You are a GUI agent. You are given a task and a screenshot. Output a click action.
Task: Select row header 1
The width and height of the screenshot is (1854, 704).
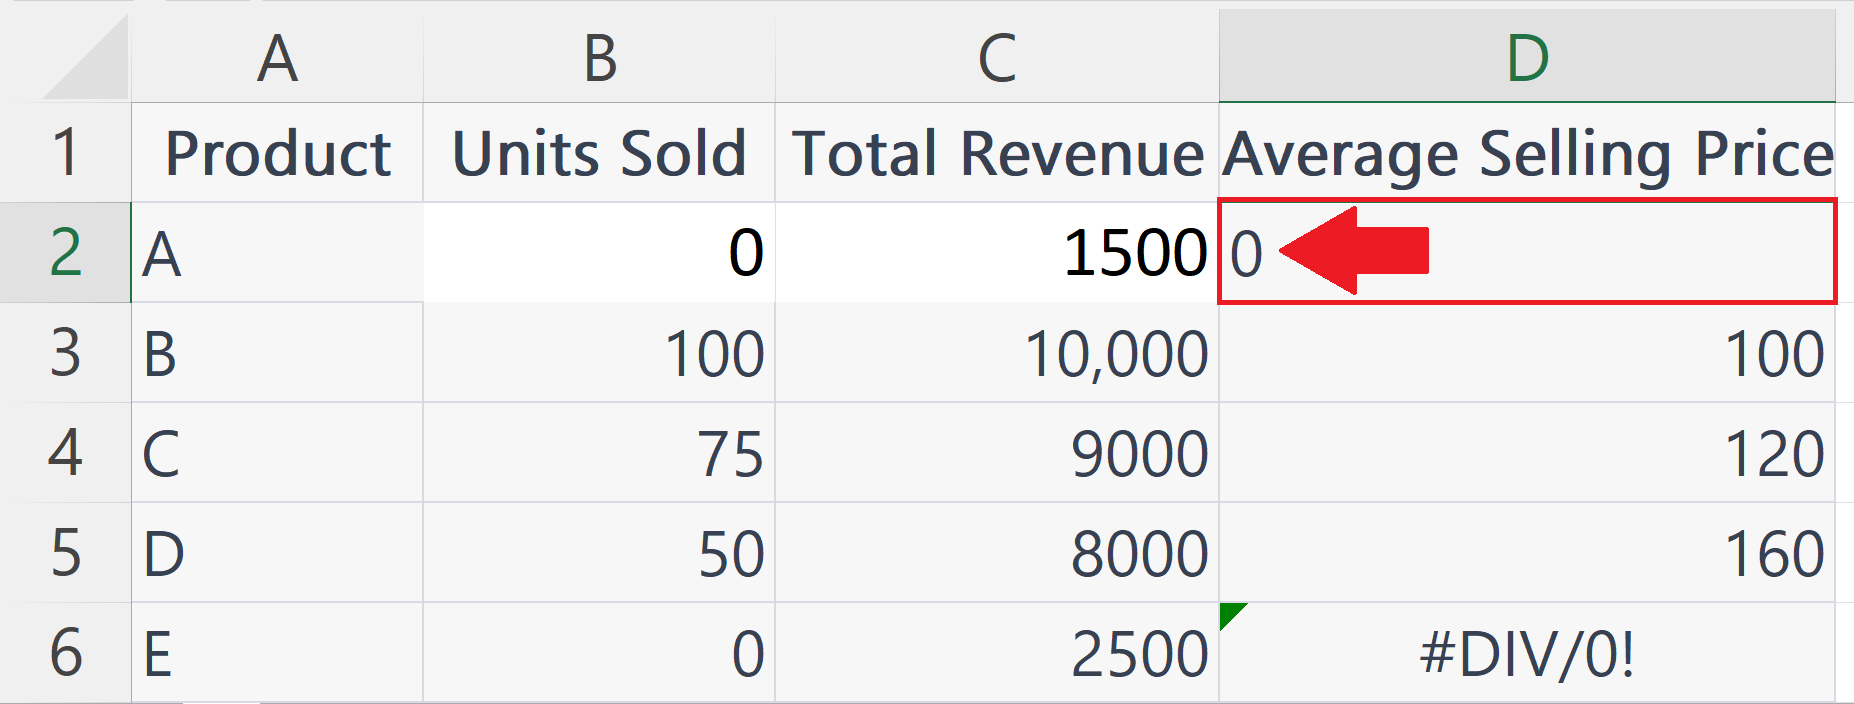(65, 152)
